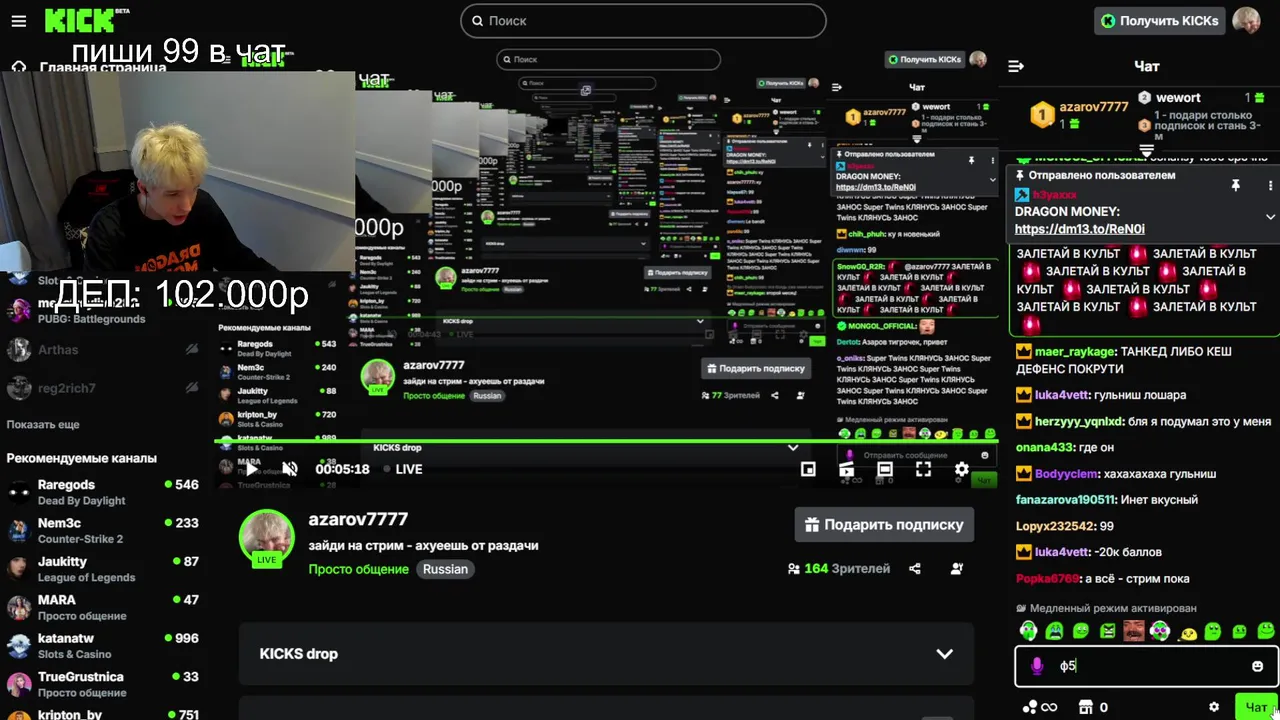Follow azarov7777 with the person icon
Viewport: 1280px width, 720px height.
pyautogui.click(x=957, y=569)
